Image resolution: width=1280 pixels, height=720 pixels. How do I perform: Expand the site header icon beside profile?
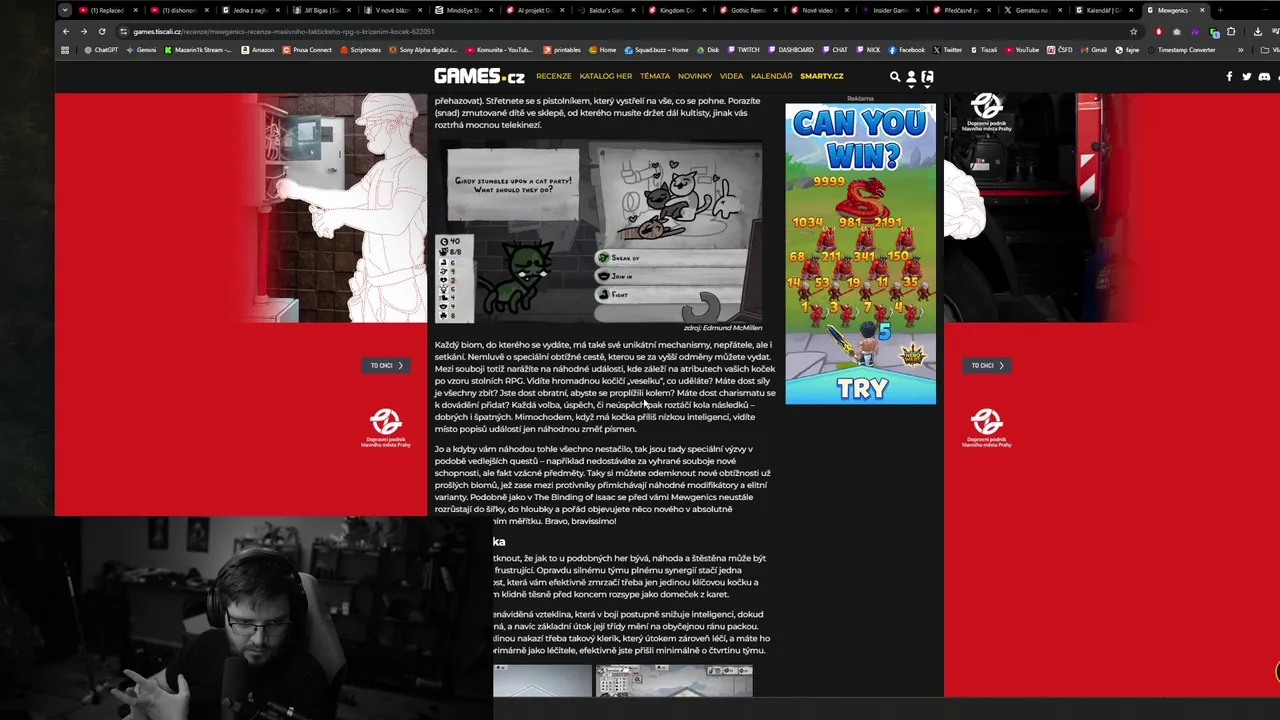[x=927, y=77]
